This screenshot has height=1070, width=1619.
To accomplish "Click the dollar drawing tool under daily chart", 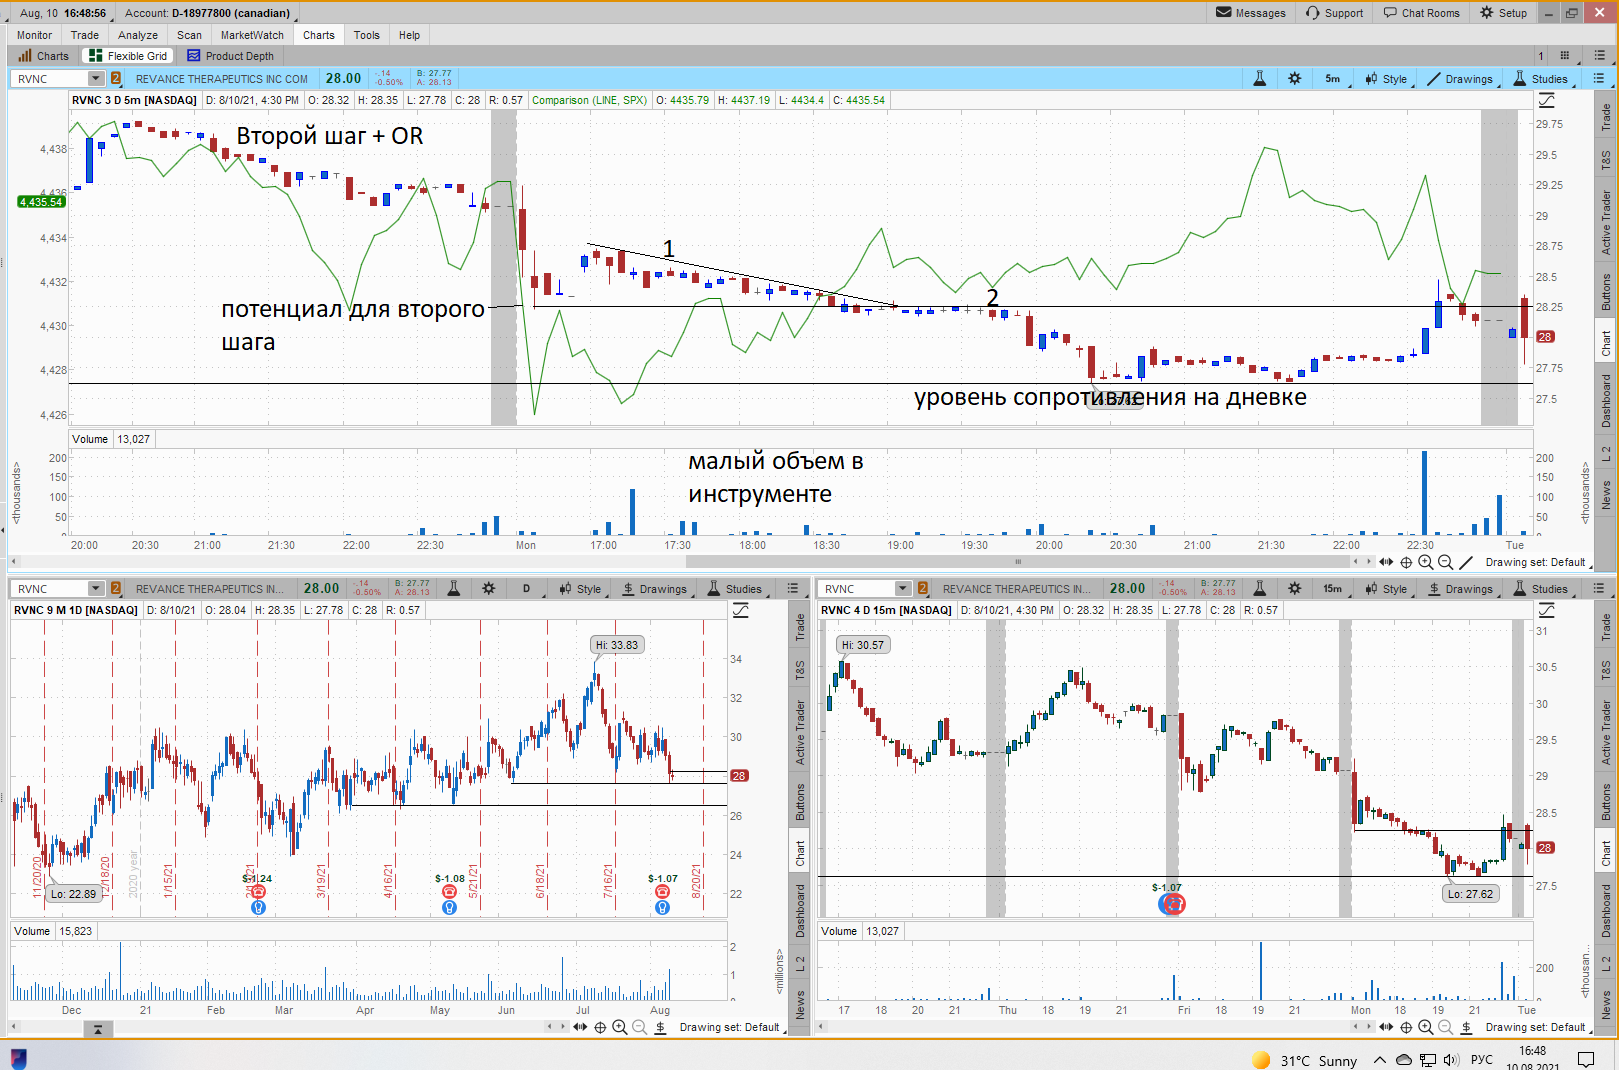I will pos(660,1027).
